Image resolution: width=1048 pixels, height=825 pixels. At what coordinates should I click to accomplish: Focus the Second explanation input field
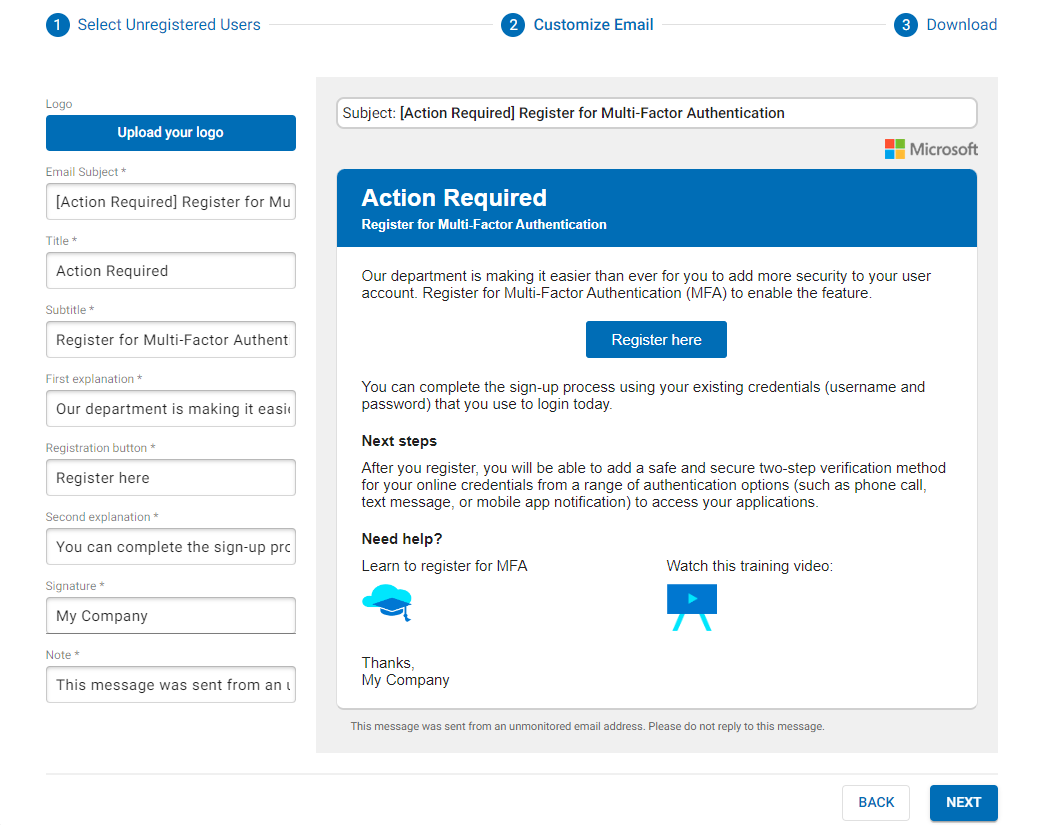point(170,546)
